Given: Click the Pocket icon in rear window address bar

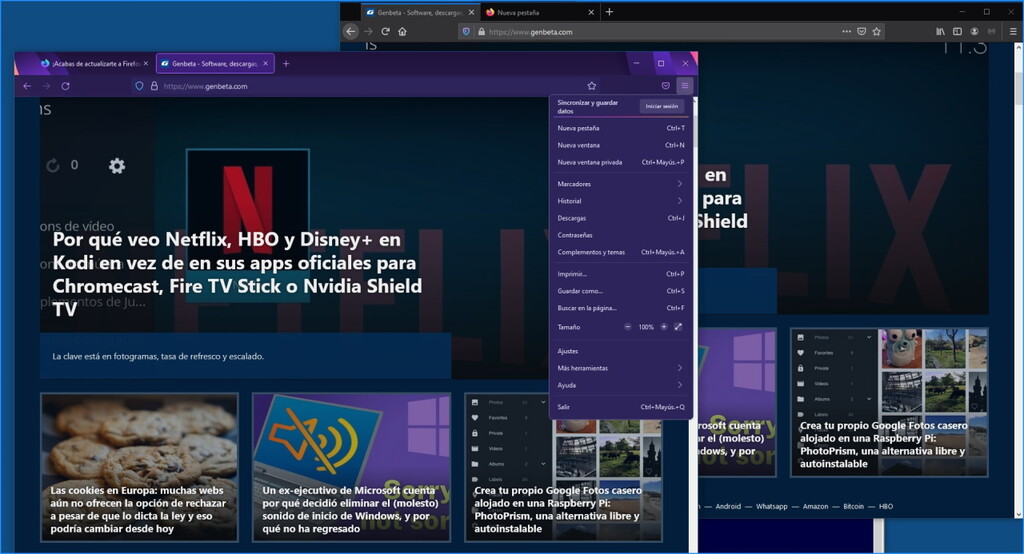Looking at the screenshot, I should [x=861, y=31].
